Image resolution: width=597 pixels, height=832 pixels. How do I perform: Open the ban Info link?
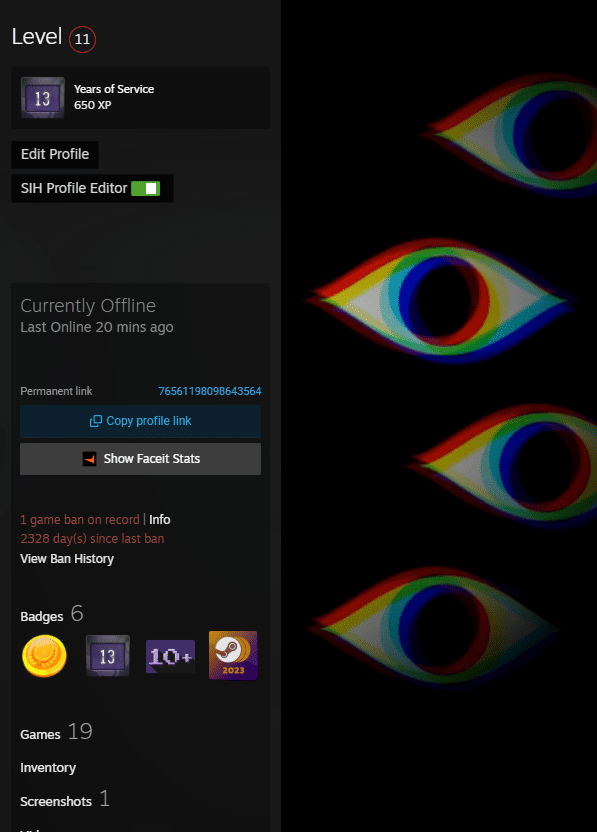pyautogui.click(x=160, y=519)
